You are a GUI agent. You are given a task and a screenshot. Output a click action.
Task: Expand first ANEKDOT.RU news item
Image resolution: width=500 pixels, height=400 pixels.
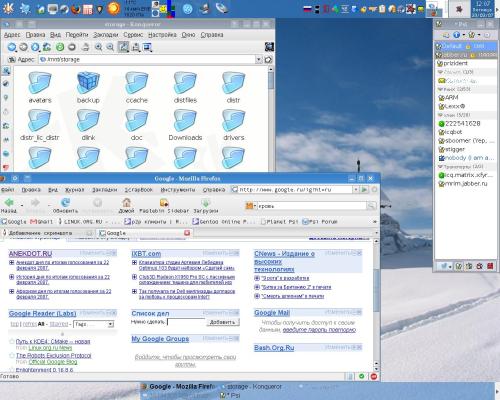[11, 263]
